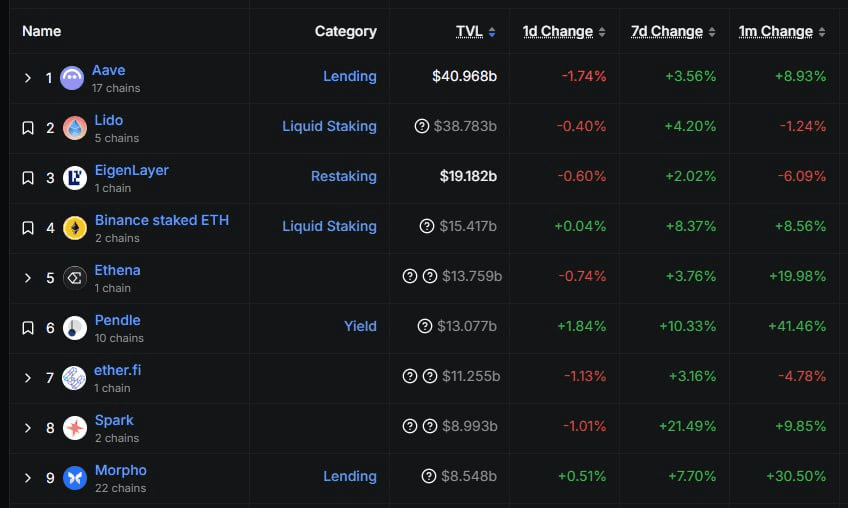Viewport: 848px width, 508px height.
Task: Open the Ethena protocol page
Action: 117,270
